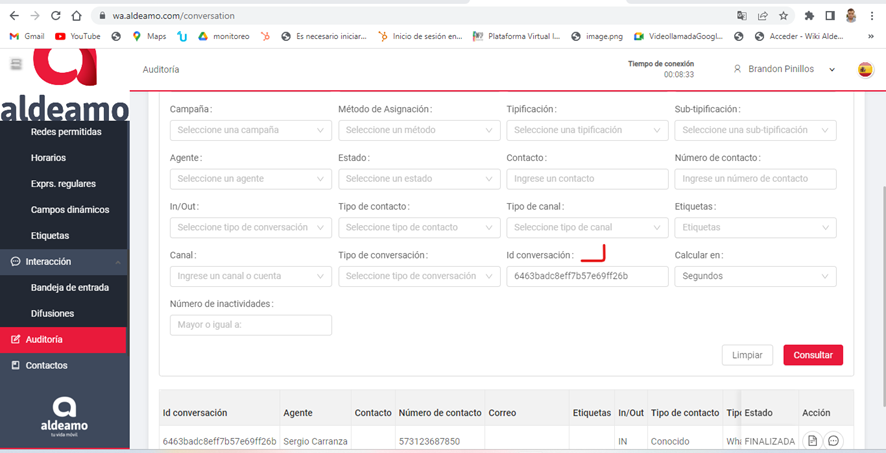The height and width of the screenshot is (453, 886).
Task: Open the Spanish flag language selector
Action: pyautogui.click(x=865, y=69)
